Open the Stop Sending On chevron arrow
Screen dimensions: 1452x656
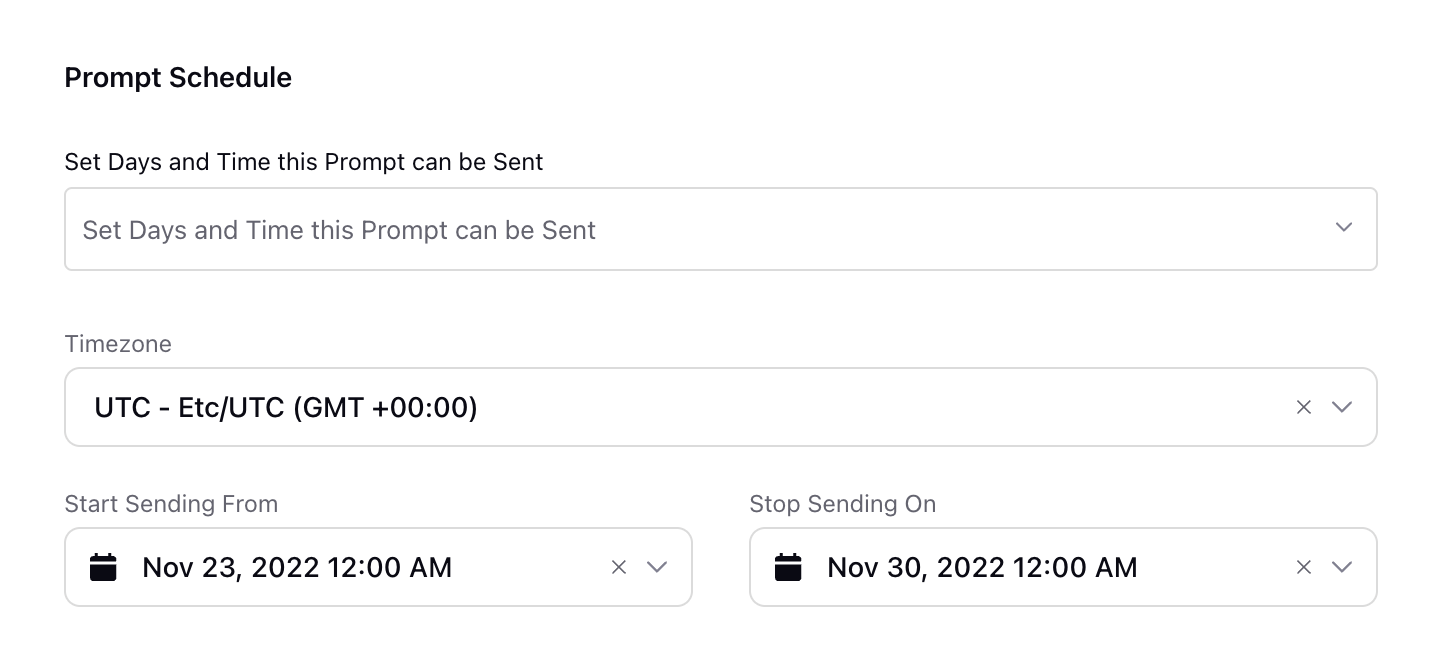pyautogui.click(x=1342, y=567)
